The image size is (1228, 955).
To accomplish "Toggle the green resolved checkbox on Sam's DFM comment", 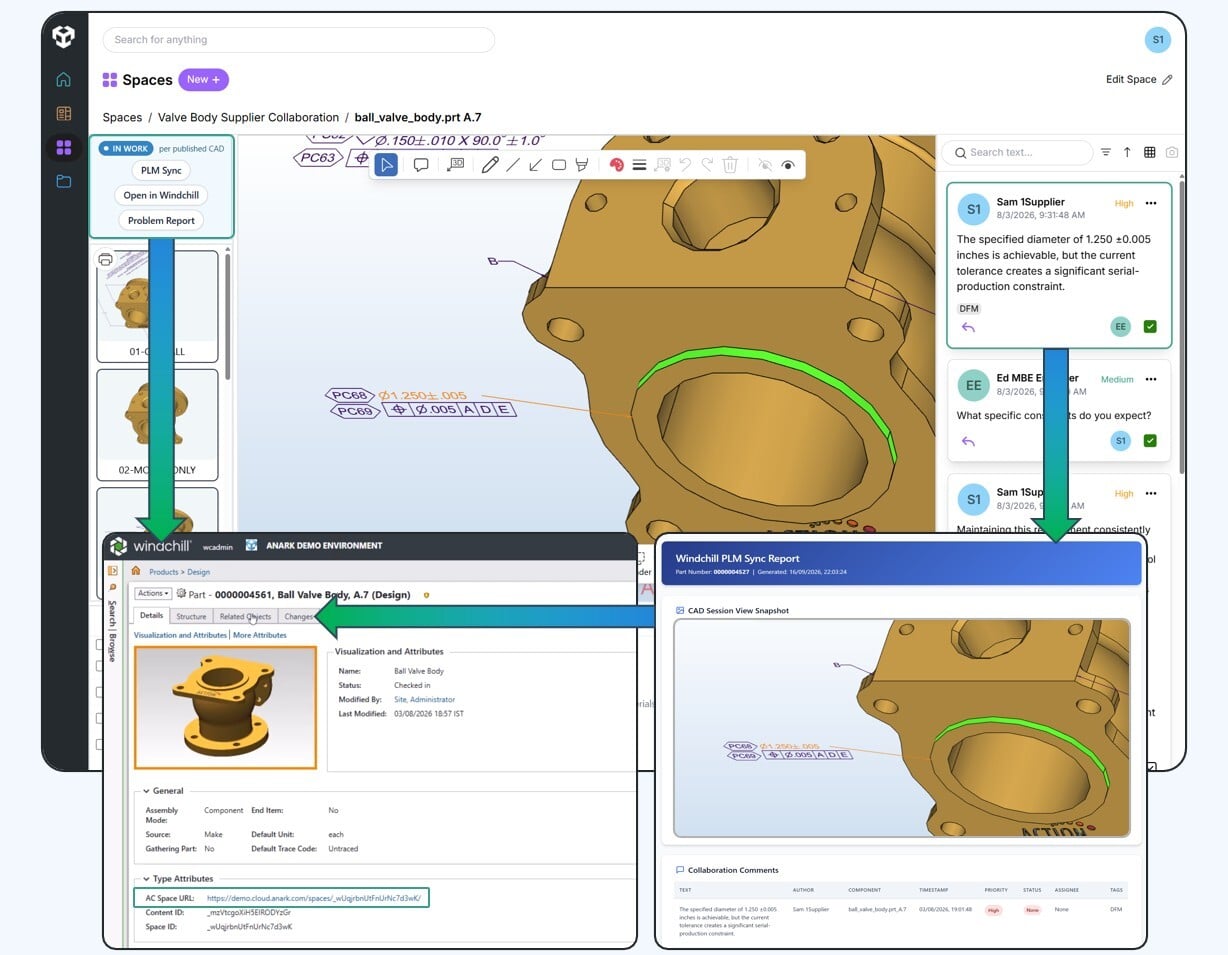I will (x=1150, y=327).
